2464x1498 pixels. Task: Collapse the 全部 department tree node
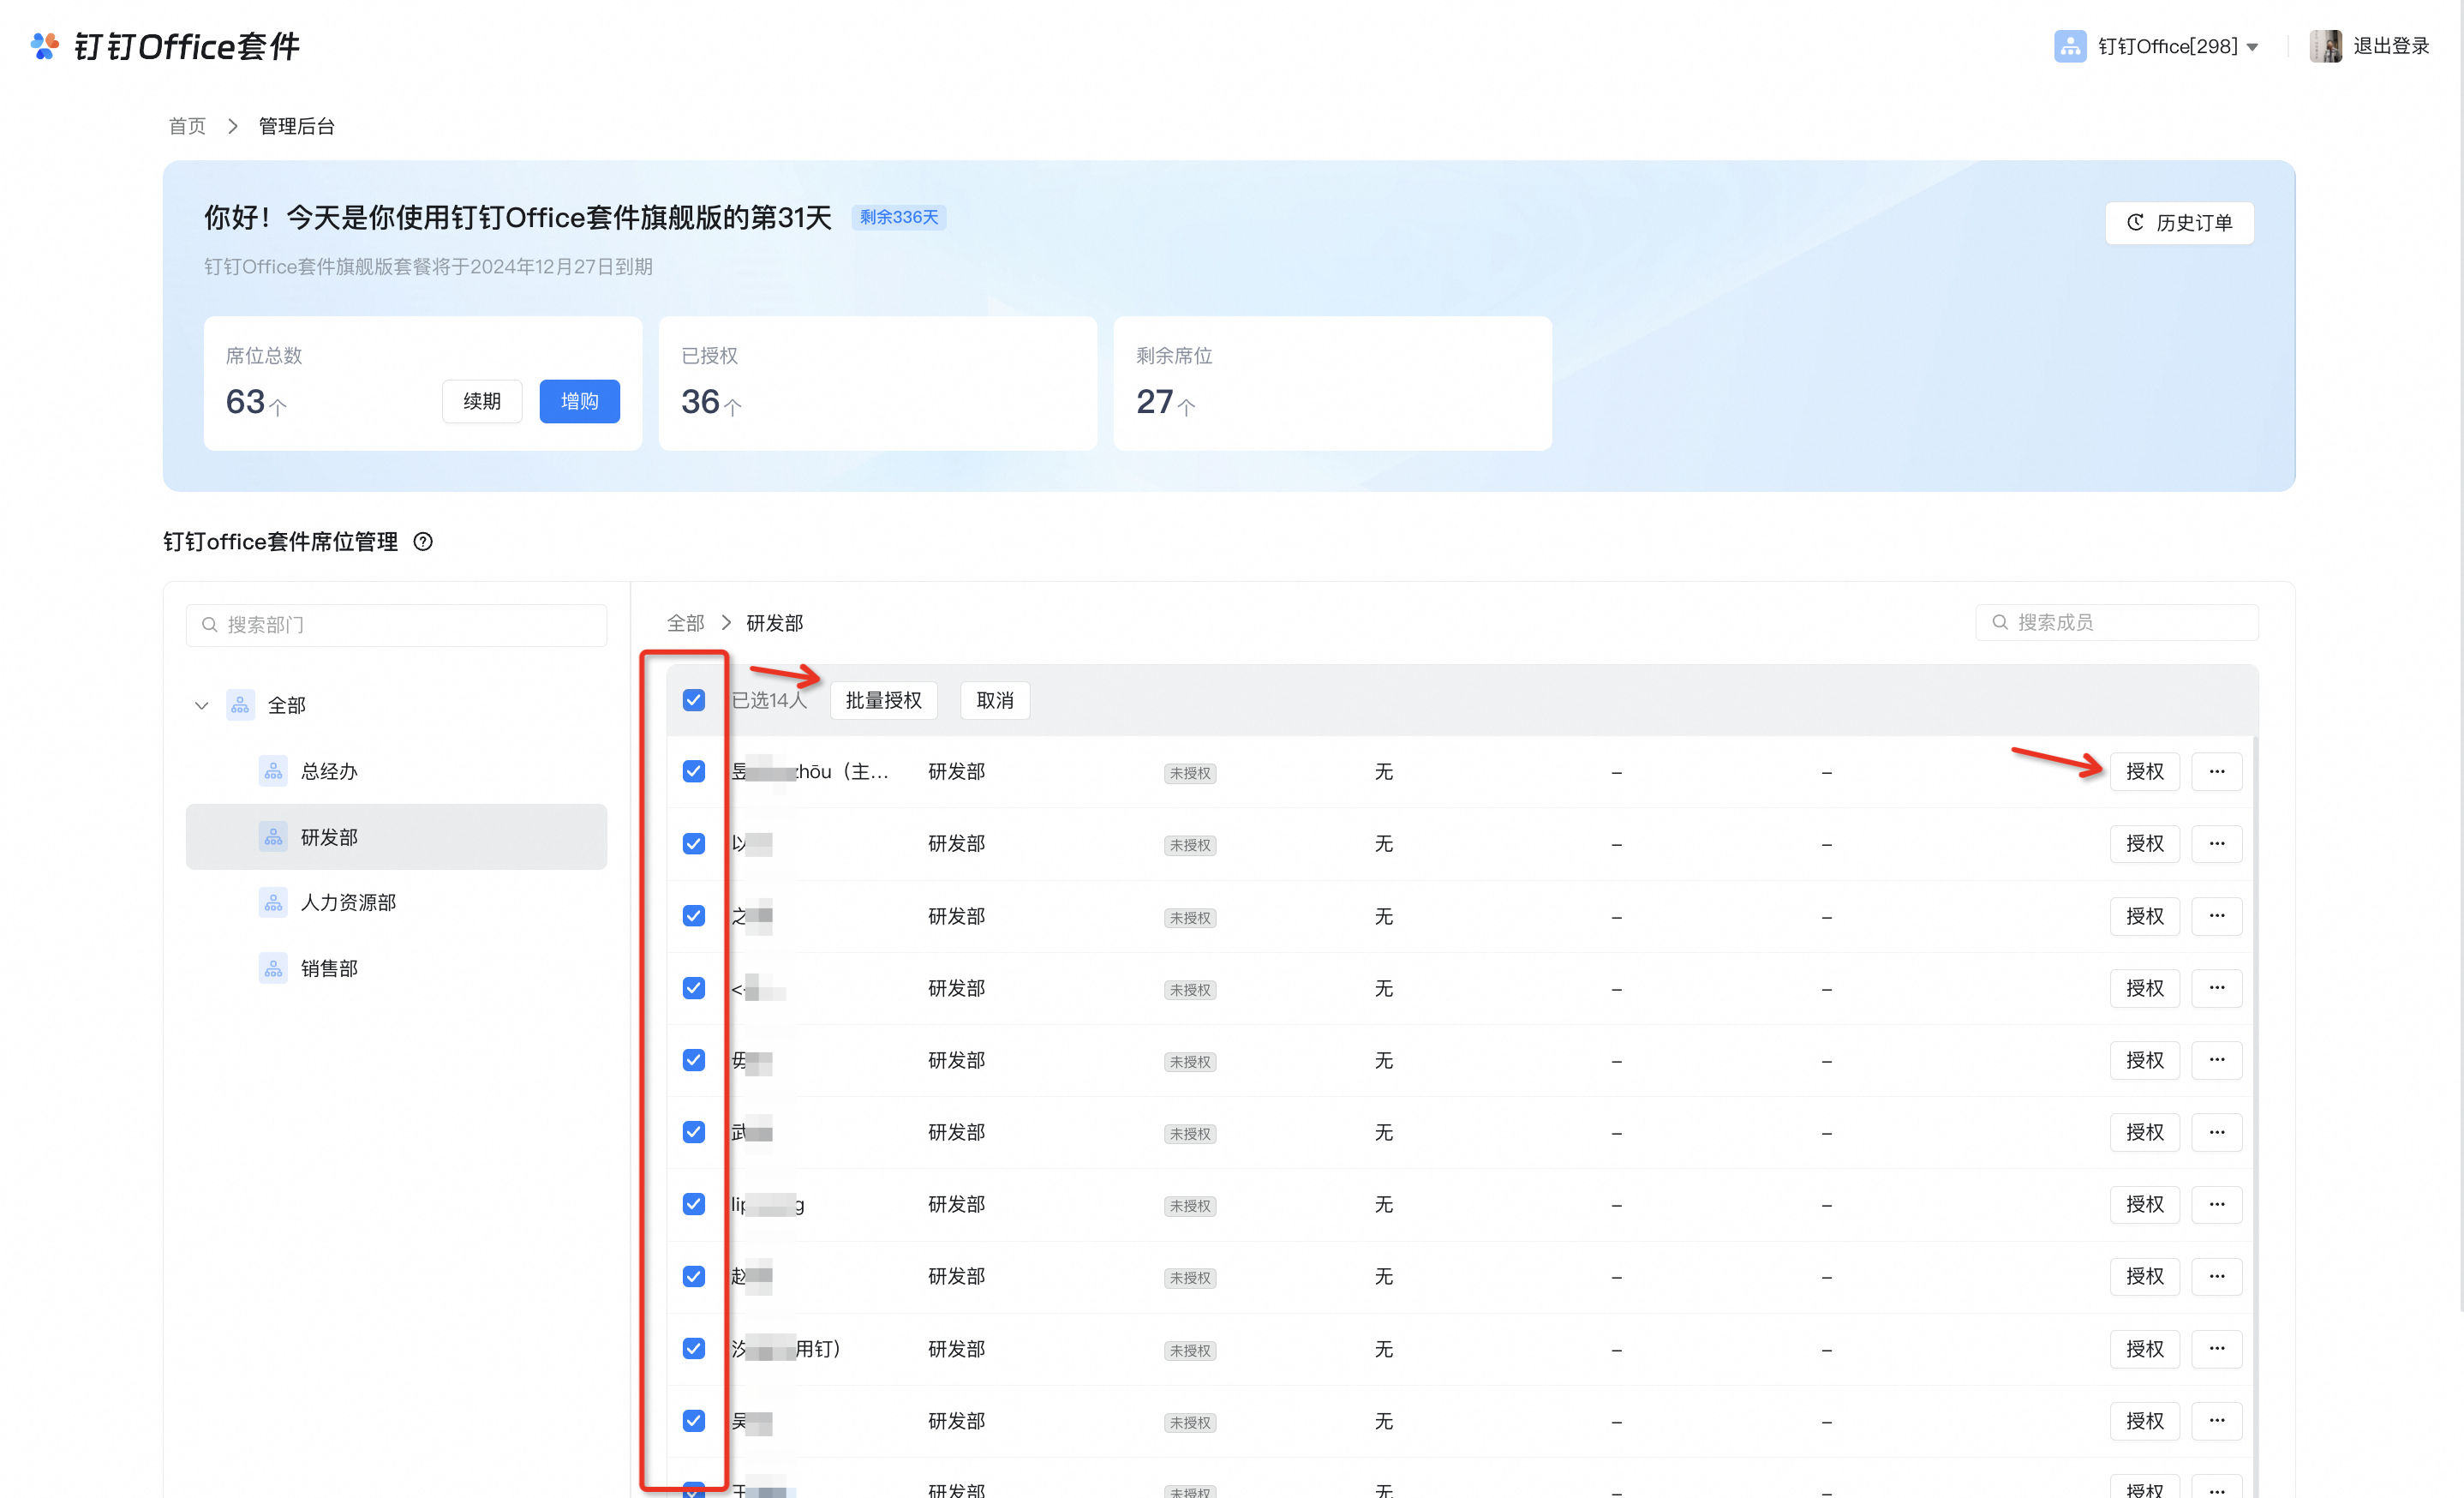pyautogui.click(x=201, y=705)
